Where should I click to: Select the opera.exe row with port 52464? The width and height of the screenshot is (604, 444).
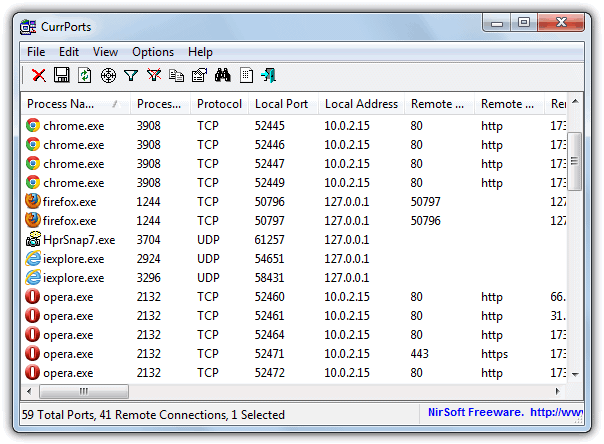[x=294, y=335]
